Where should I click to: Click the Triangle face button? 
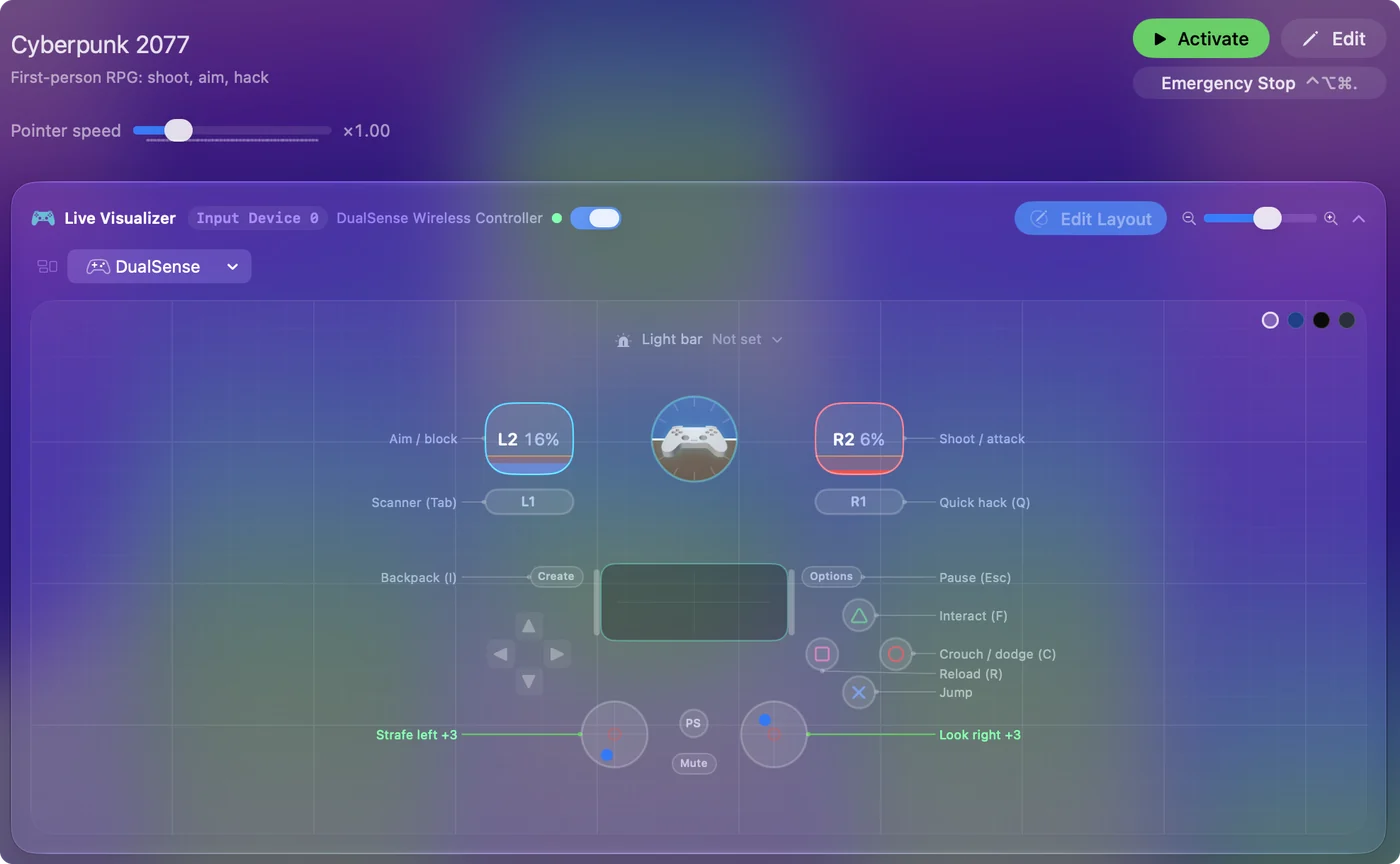(x=859, y=616)
